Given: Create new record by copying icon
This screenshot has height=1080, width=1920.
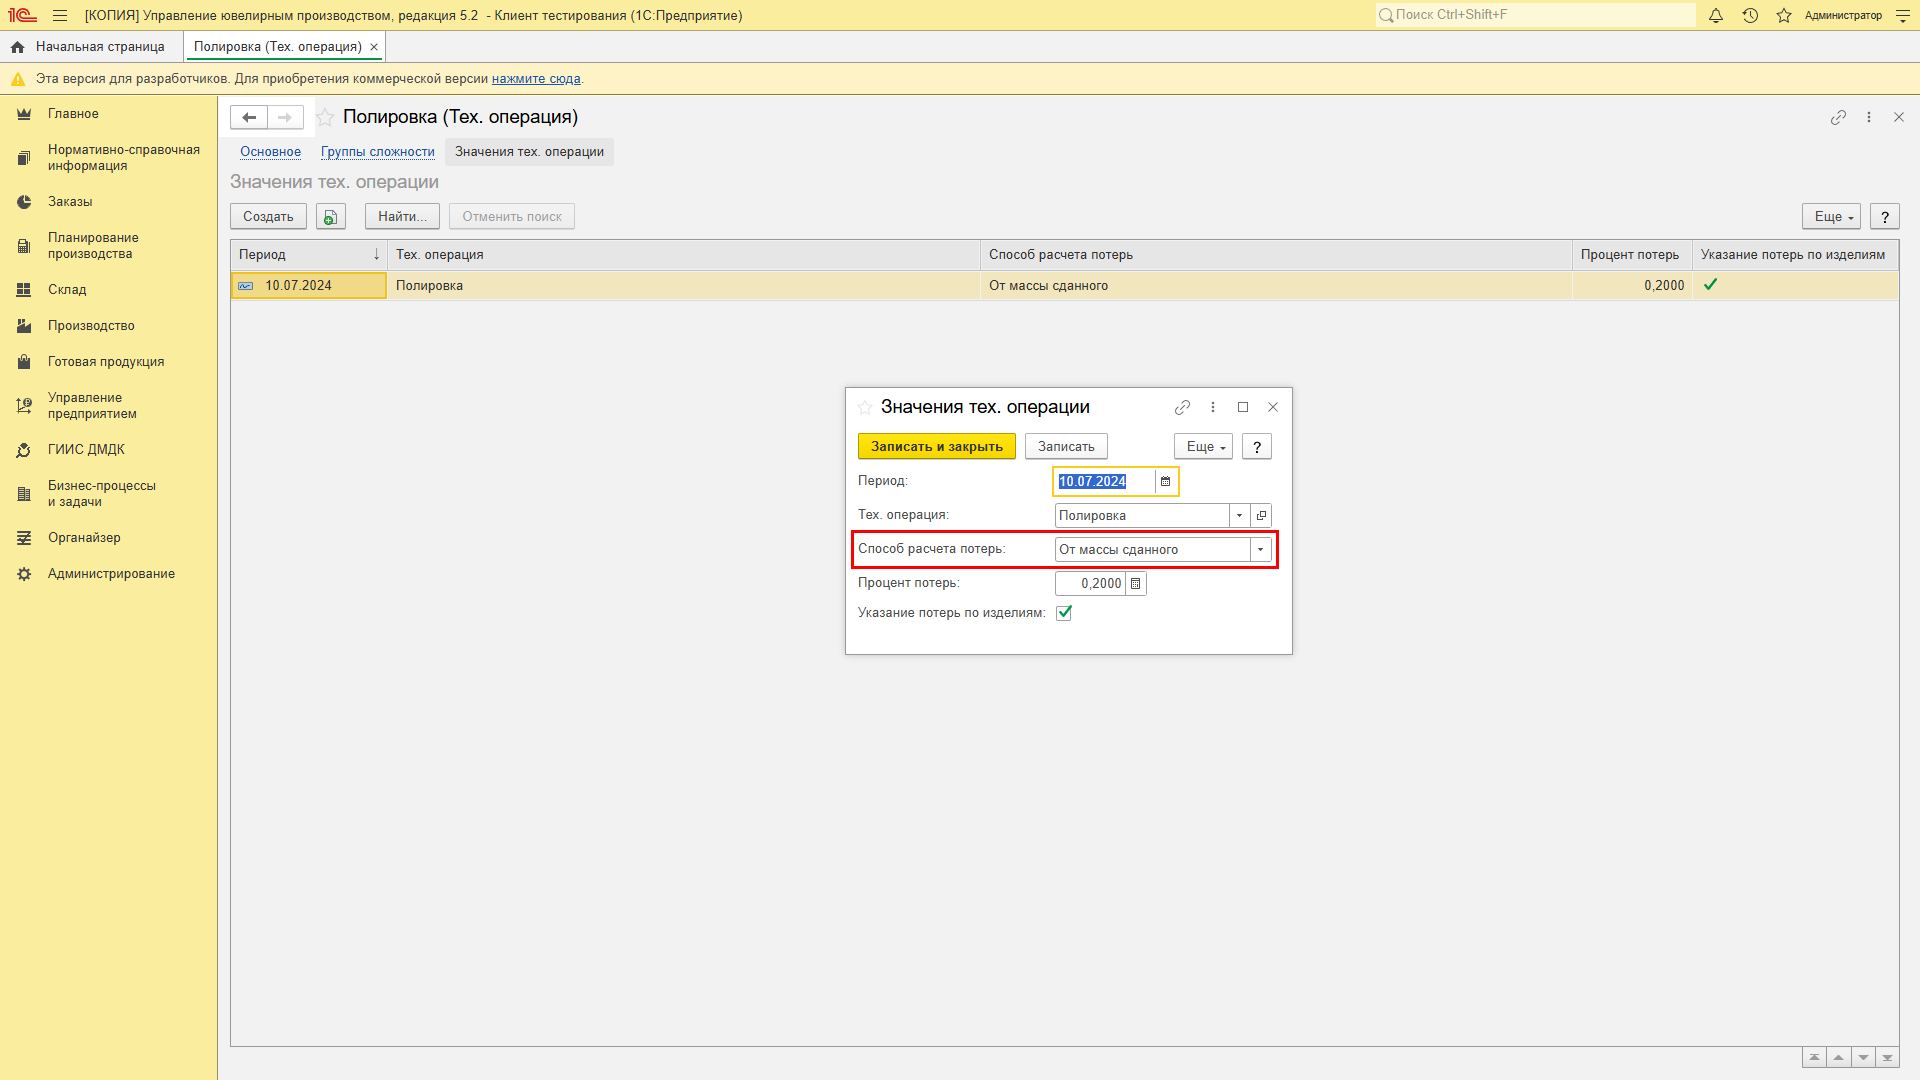Looking at the screenshot, I should pos(331,216).
